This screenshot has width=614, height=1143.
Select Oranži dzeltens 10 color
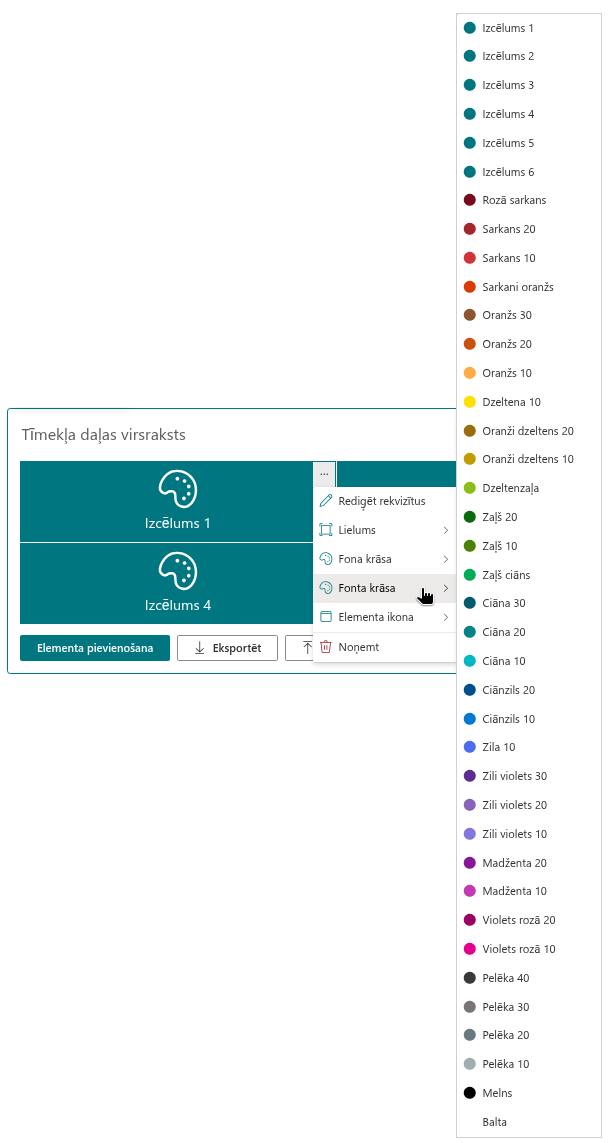pyautogui.click(x=529, y=459)
